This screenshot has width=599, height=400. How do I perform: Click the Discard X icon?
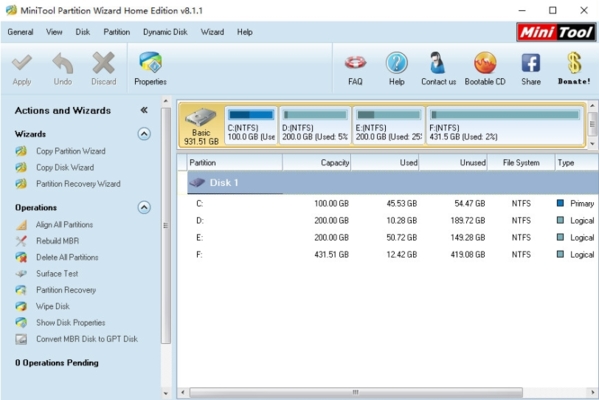104,63
